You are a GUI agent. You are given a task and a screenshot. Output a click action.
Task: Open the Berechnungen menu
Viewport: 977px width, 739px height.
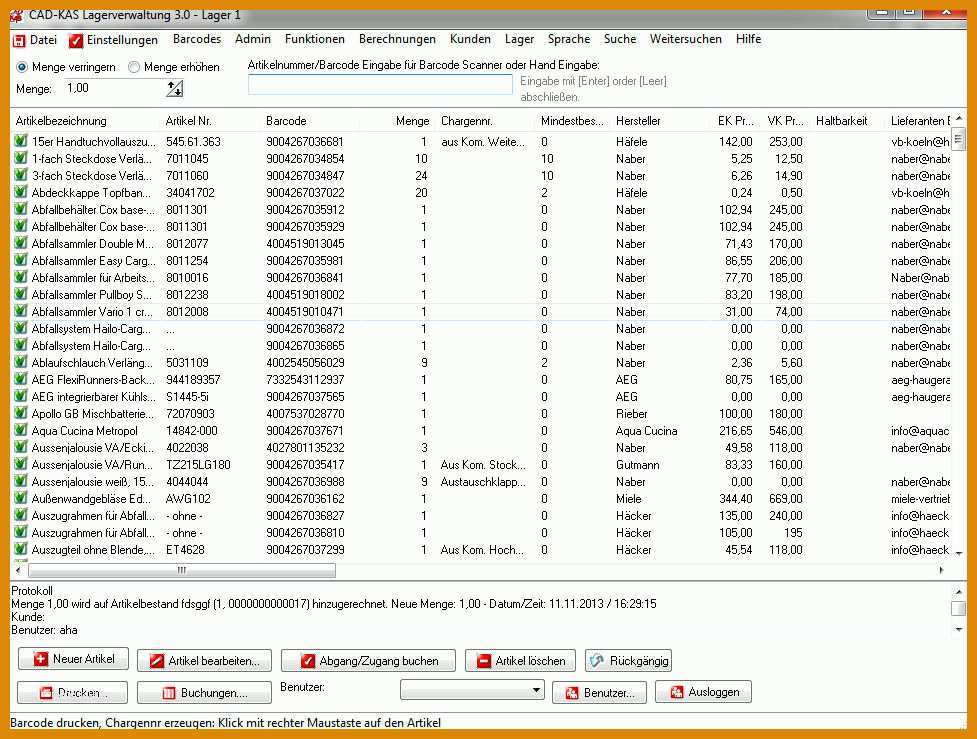pos(398,39)
